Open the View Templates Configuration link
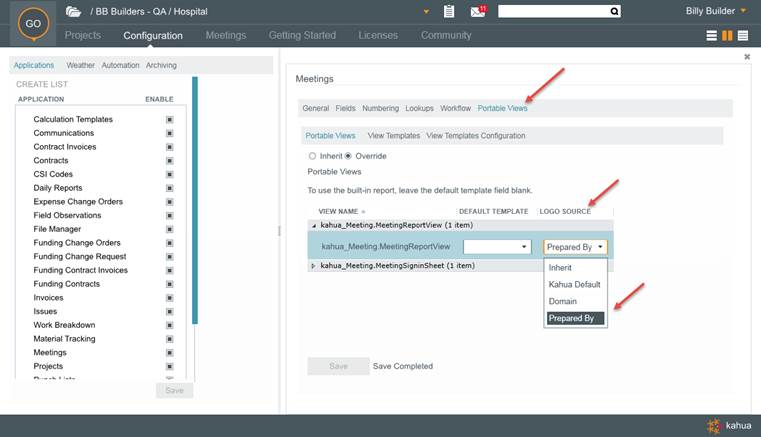The image size is (761, 437). point(475,135)
